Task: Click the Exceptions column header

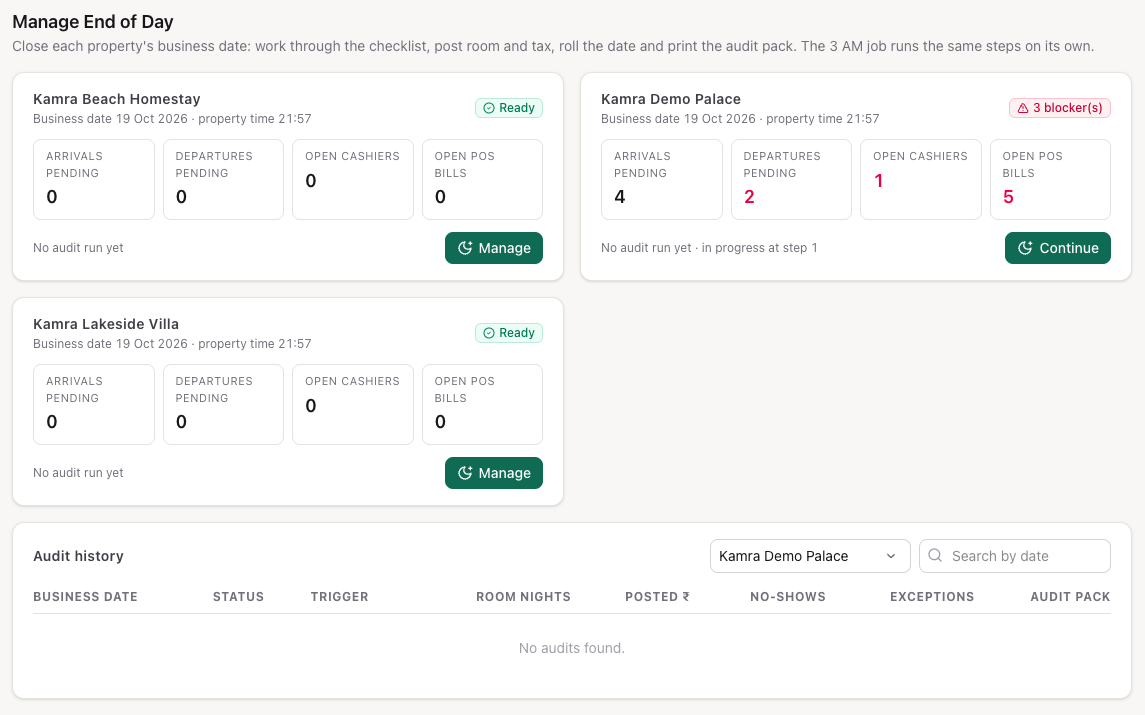Action: point(932,597)
